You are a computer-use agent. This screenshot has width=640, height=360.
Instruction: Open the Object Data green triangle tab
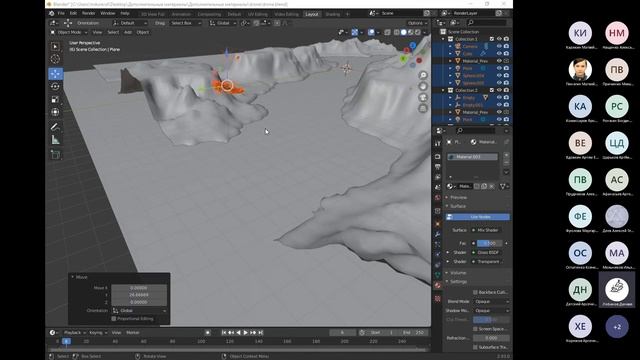click(438, 275)
